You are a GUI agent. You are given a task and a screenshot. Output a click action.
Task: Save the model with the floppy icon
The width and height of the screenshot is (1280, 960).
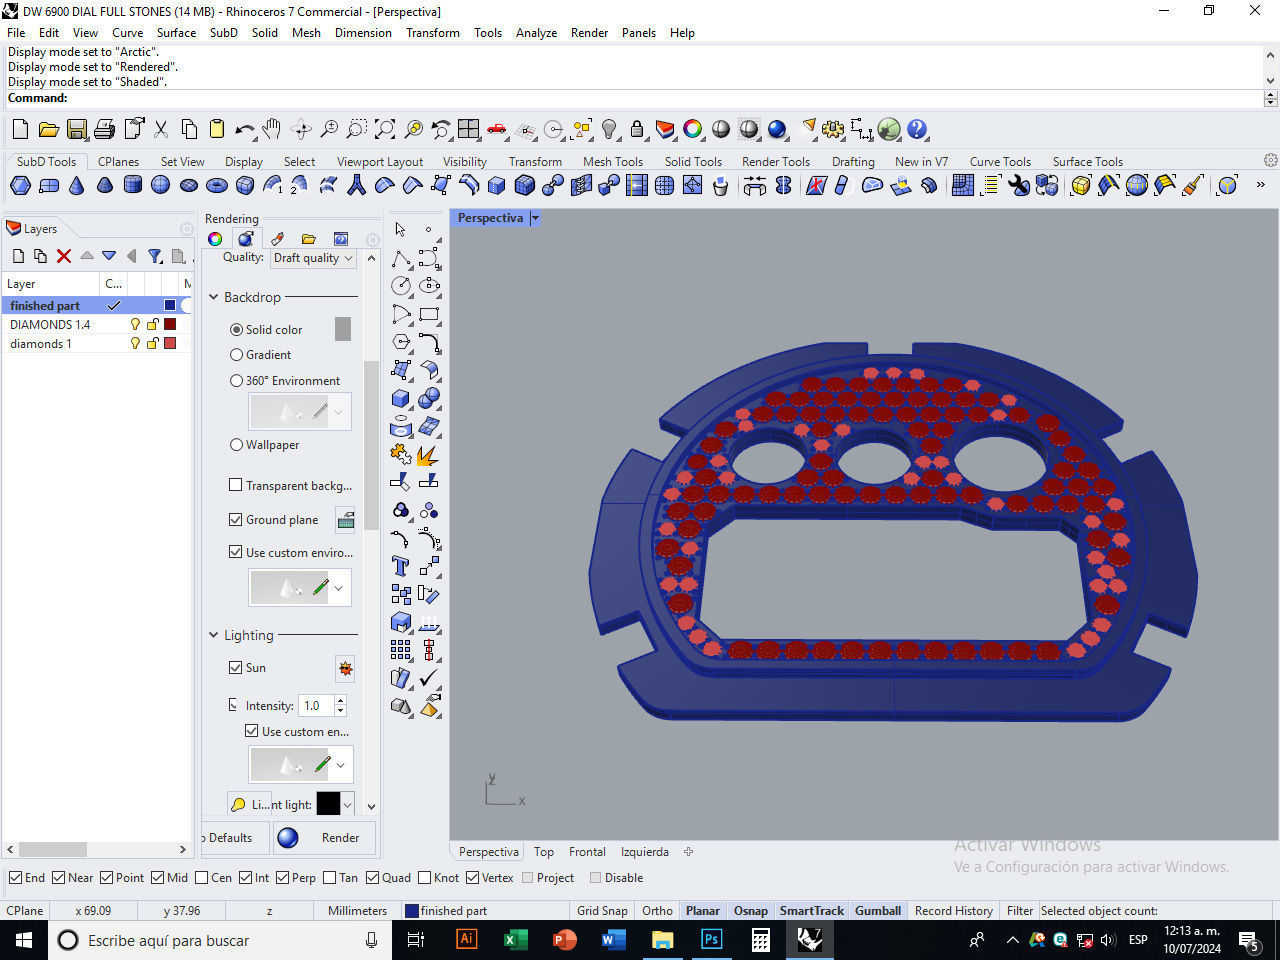point(77,129)
